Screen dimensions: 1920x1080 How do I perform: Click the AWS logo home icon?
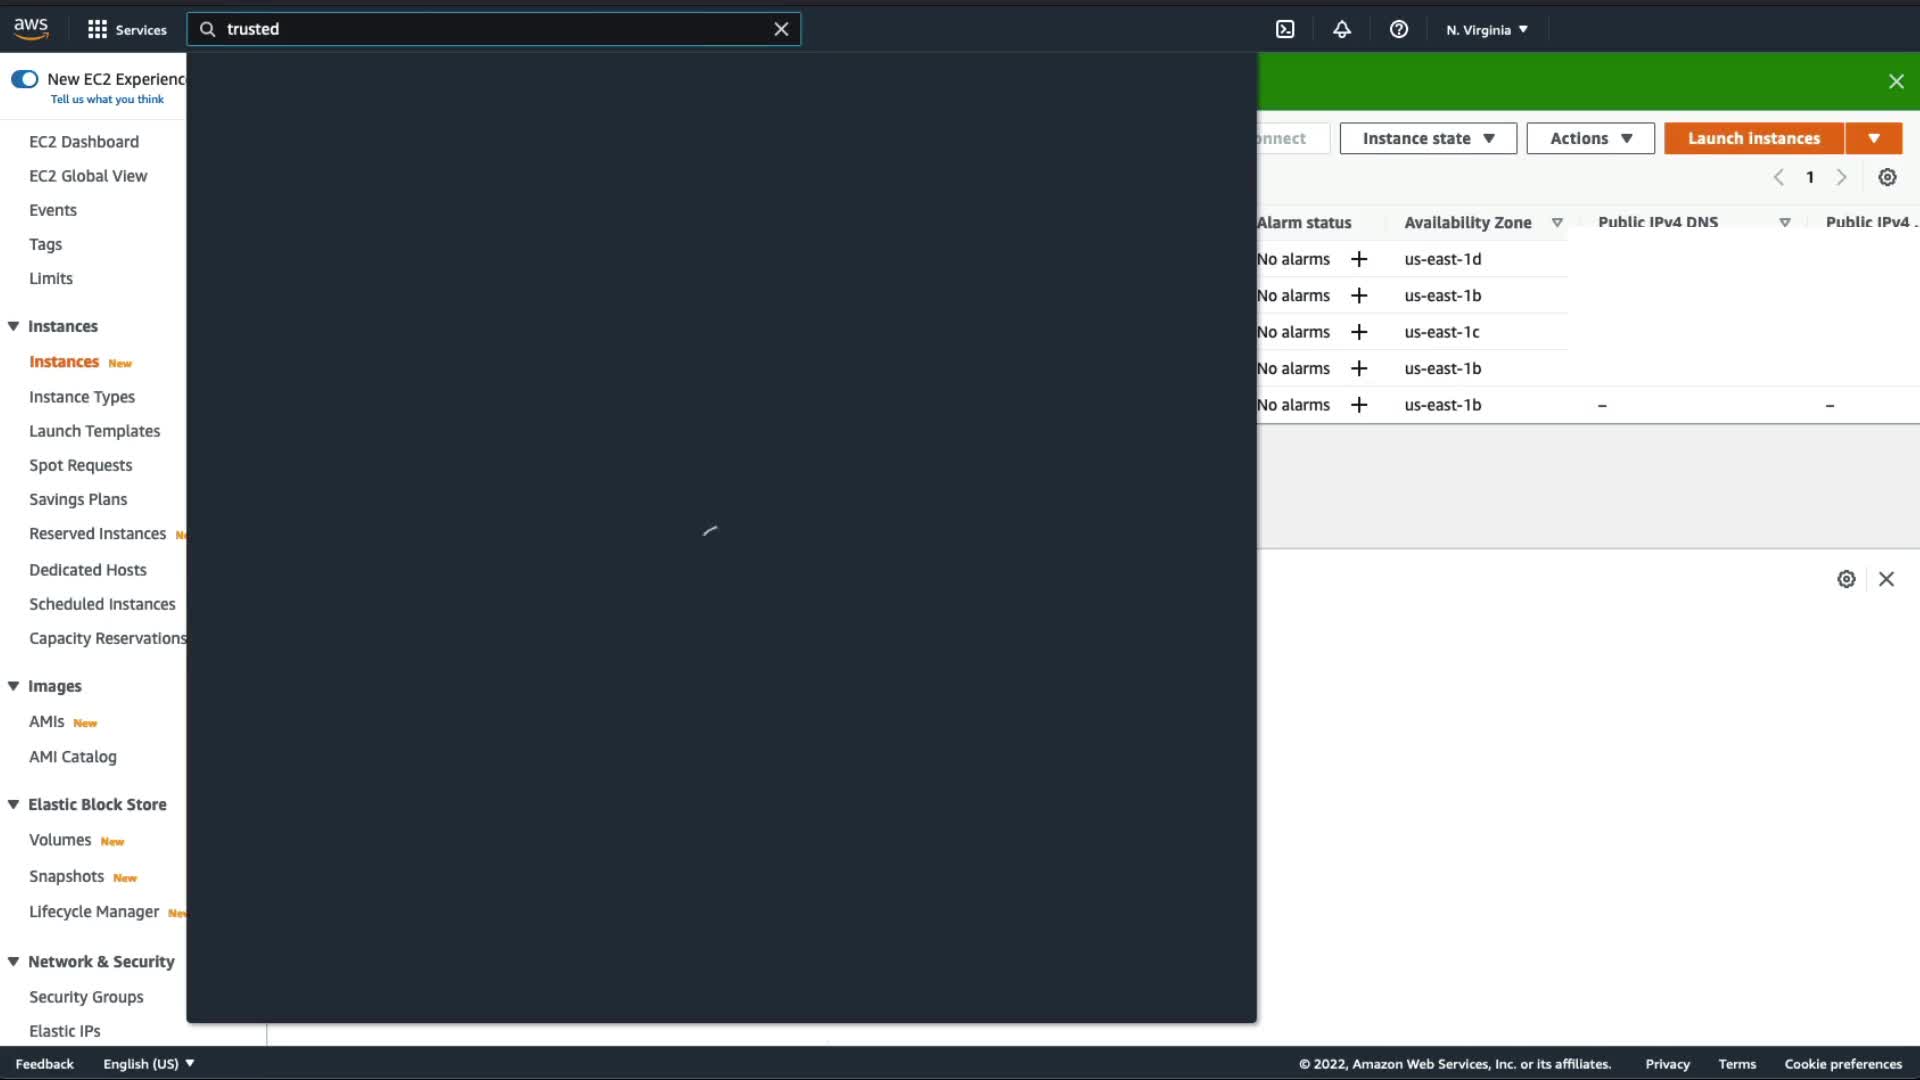point(31,29)
